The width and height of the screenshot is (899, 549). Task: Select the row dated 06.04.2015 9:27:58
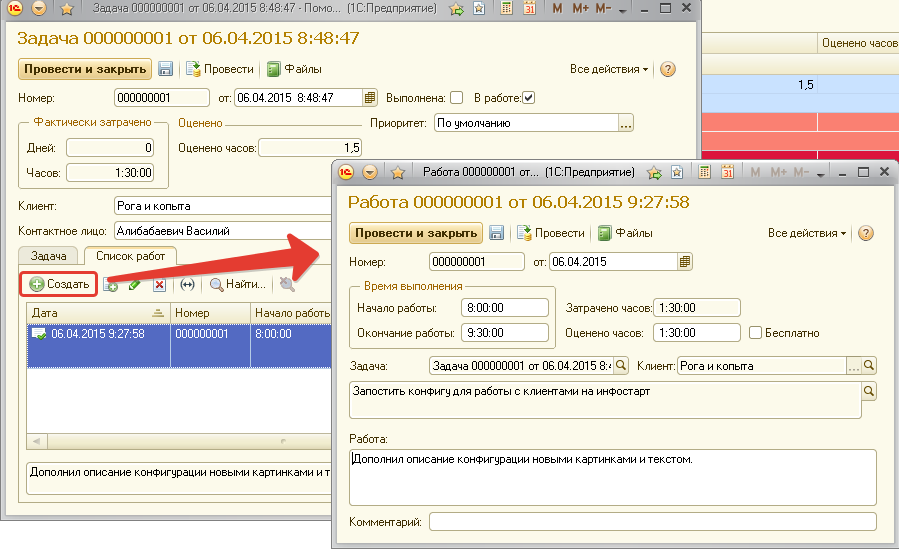click(x=179, y=346)
